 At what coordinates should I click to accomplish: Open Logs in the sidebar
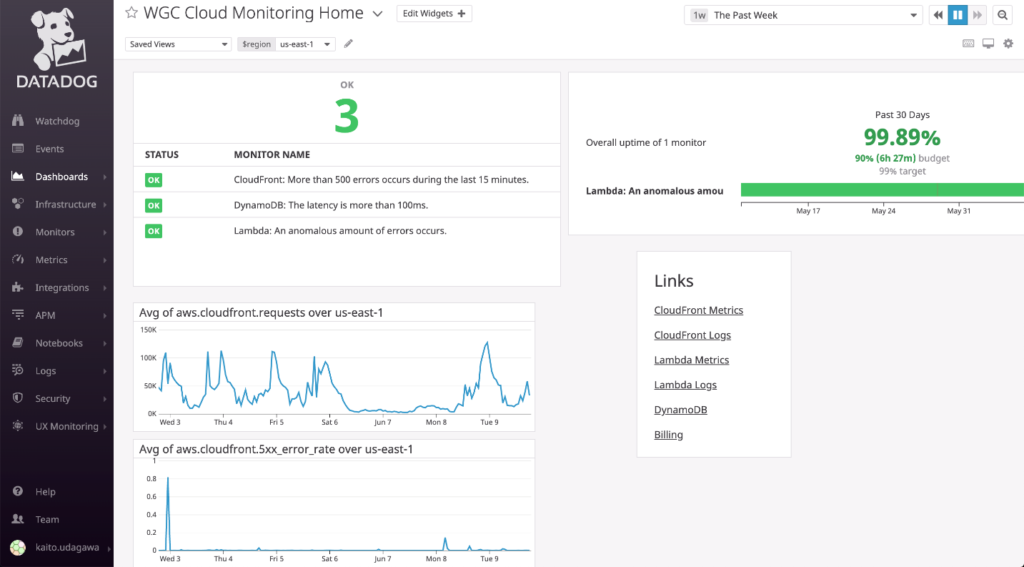click(46, 370)
